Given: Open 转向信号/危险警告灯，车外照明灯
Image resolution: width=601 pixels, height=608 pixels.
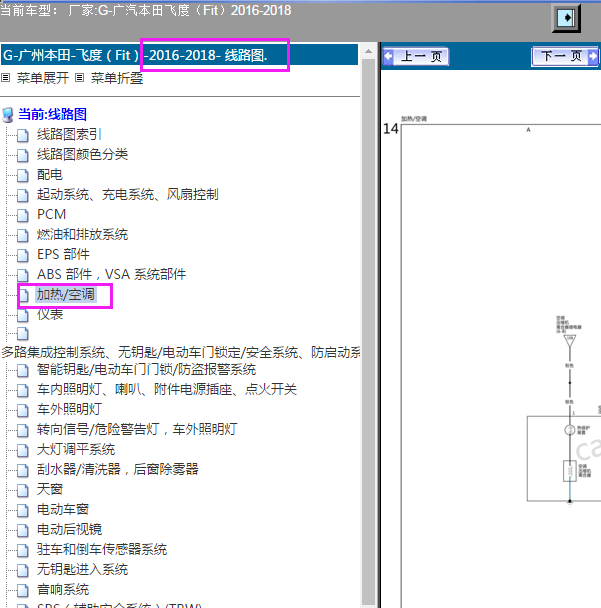Looking at the screenshot, I should click(x=137, y=429).
